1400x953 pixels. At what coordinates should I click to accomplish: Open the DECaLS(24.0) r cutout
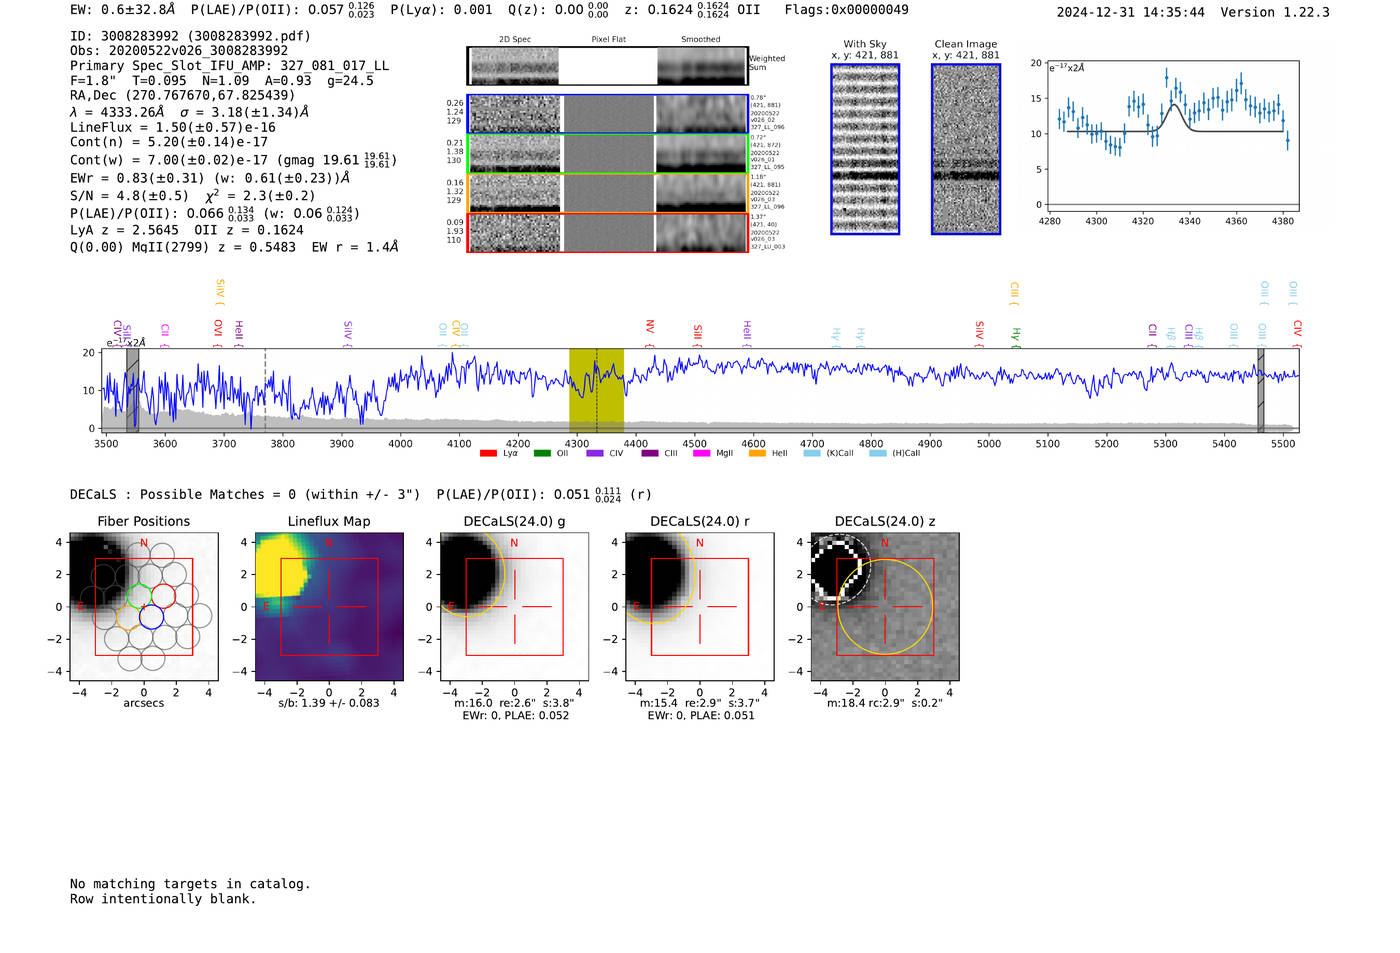click(699, 607)
